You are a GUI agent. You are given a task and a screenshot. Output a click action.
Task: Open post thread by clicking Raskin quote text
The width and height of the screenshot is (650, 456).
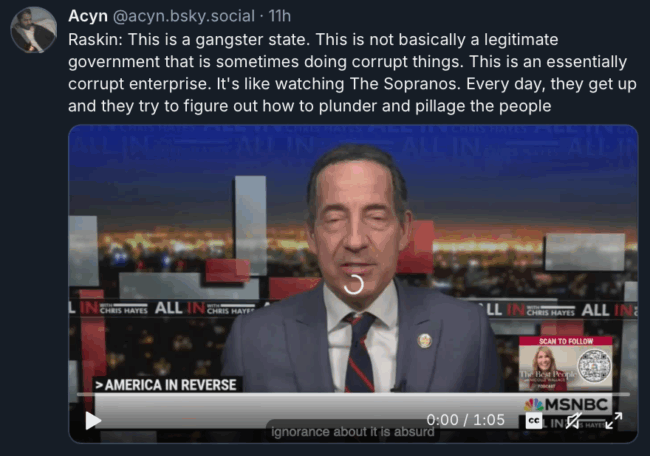click(352, 73)
